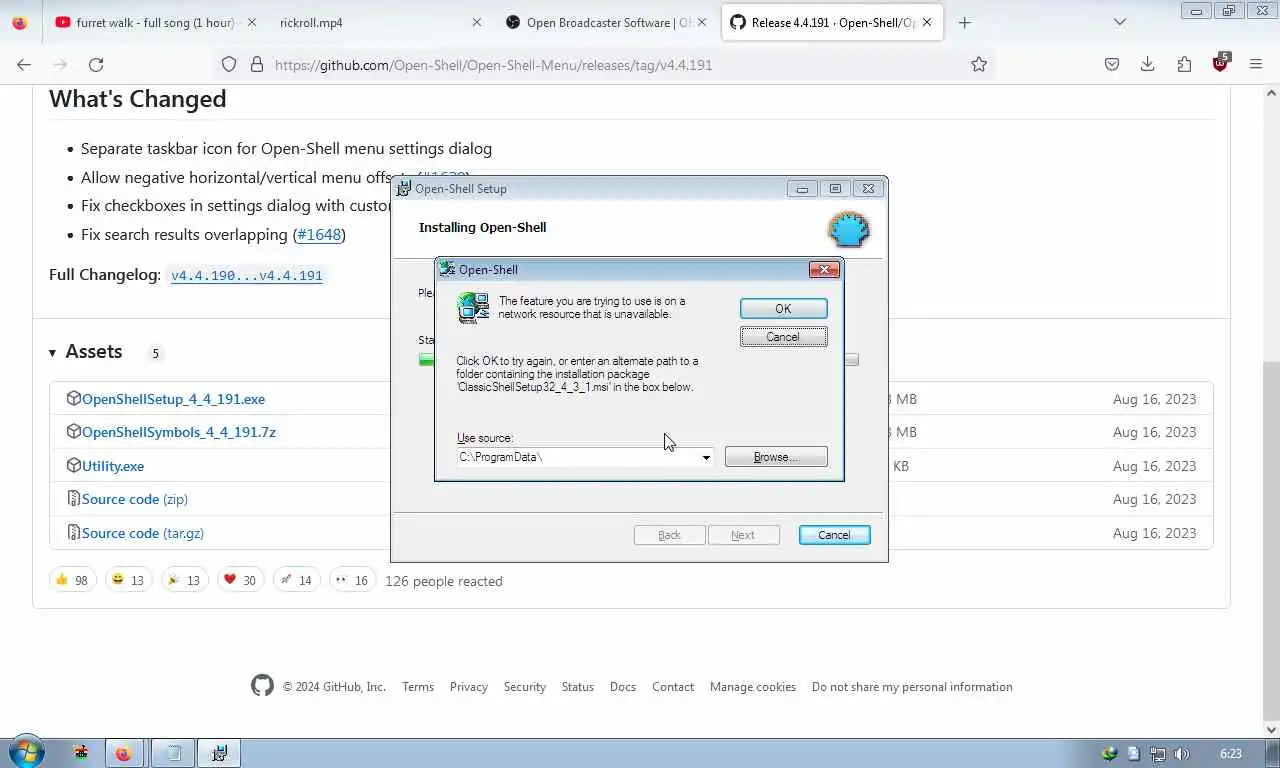The height and width of the screenshot is (768, 1280).
Task: Open the Privacy footer link
Action: pyautogui.click(x=469, y=687)
